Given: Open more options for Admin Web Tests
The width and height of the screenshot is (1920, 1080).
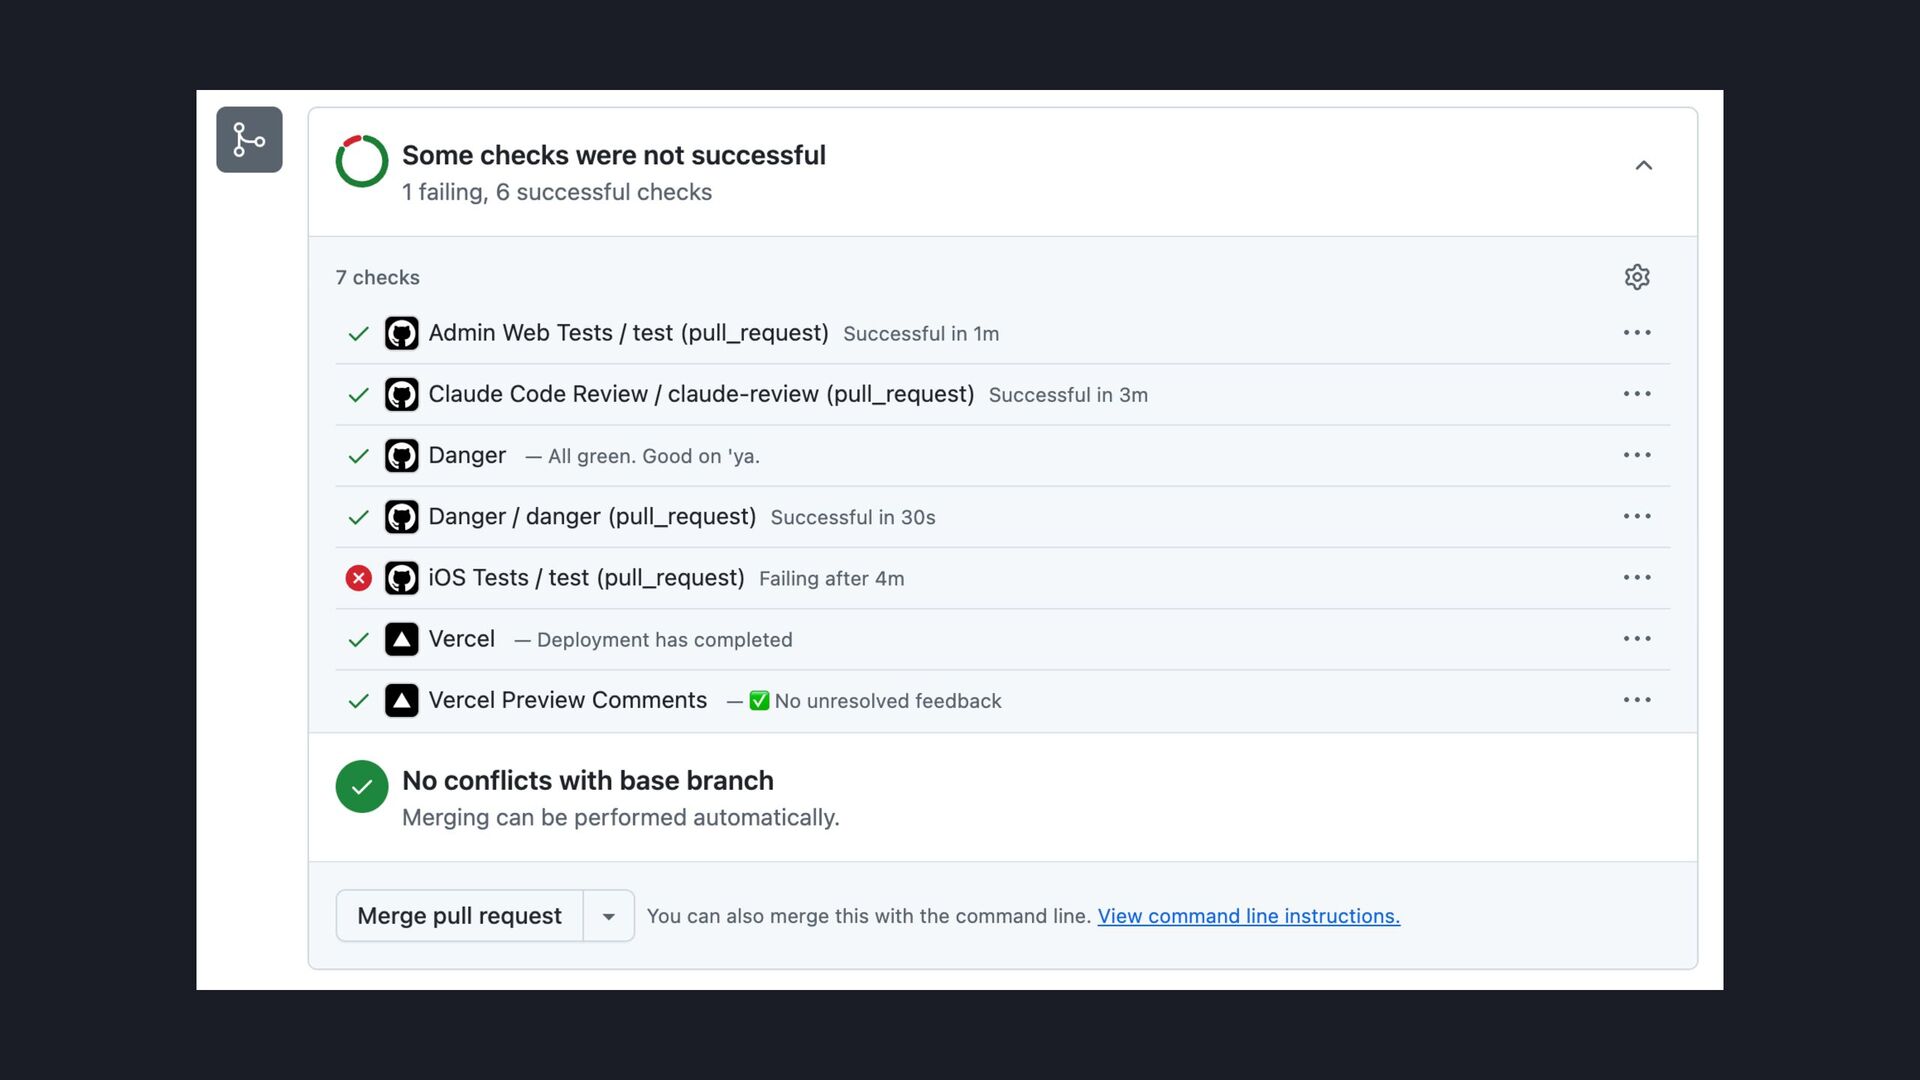Looking at the screenshot, I should click(1637, 332).
